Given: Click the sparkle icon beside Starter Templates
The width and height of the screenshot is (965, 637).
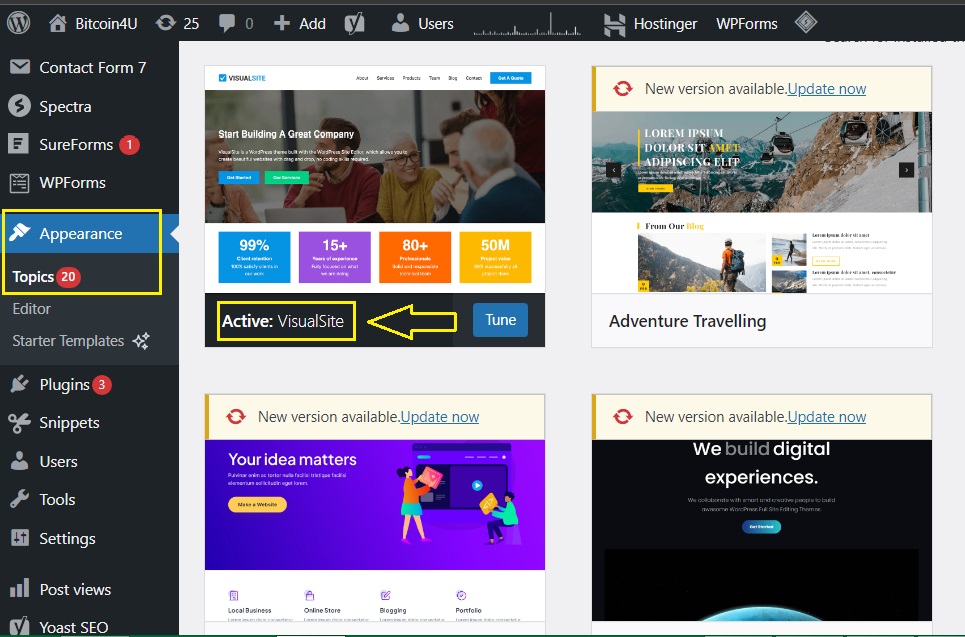Looking at the screenshot, I should click(x=141, y=340).
